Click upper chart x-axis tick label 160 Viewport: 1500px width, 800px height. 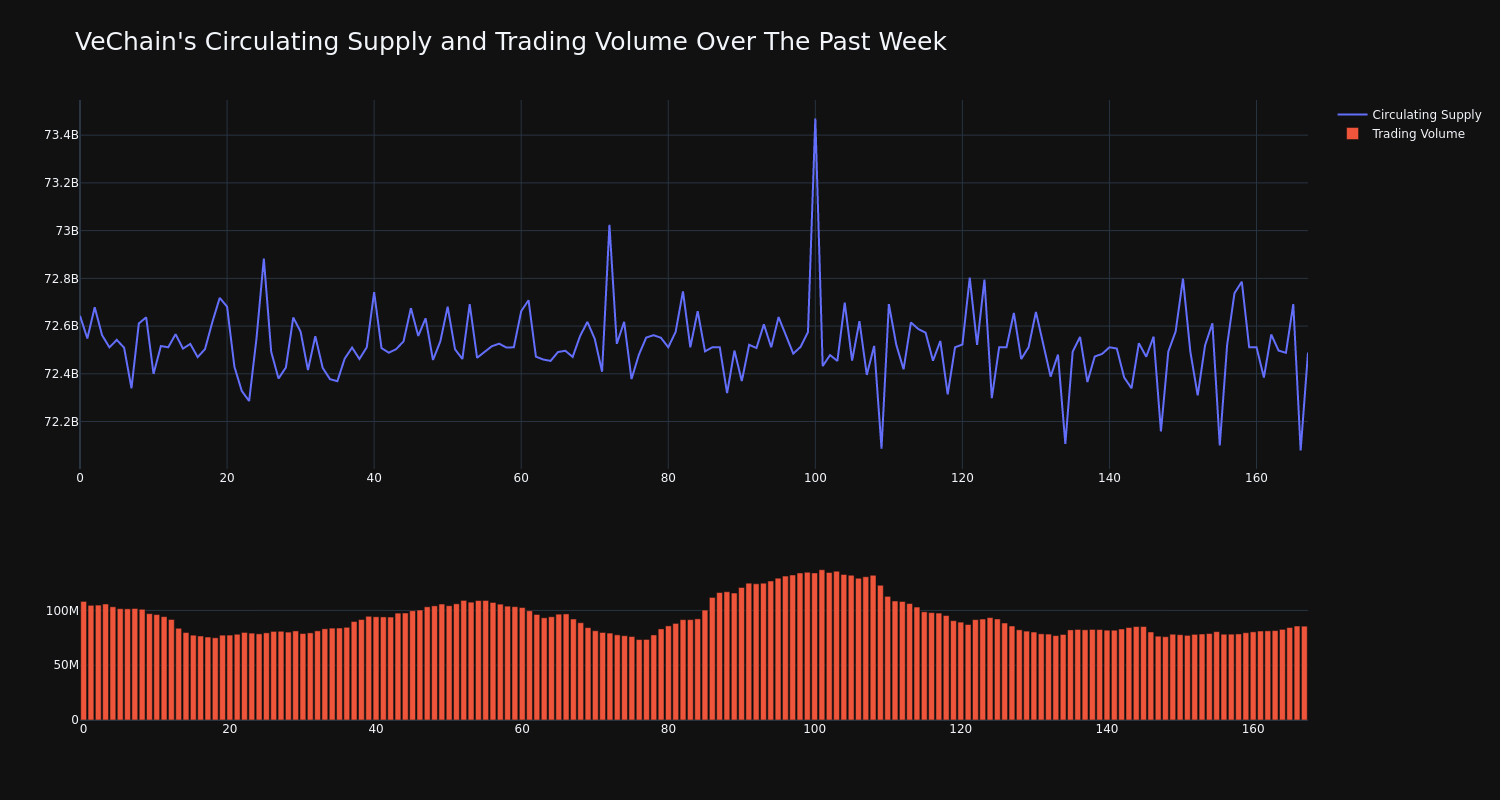(1256, 478)
